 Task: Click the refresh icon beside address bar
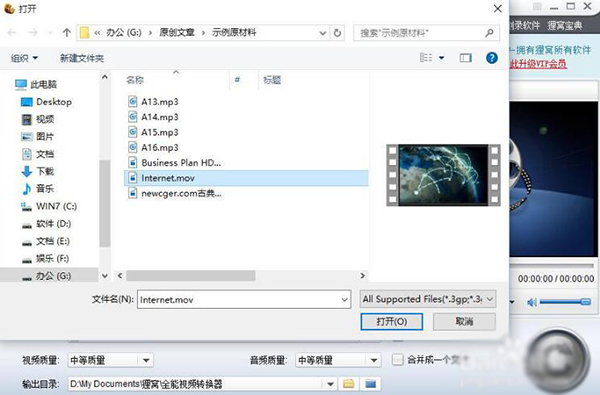click(x=337, y=33)
